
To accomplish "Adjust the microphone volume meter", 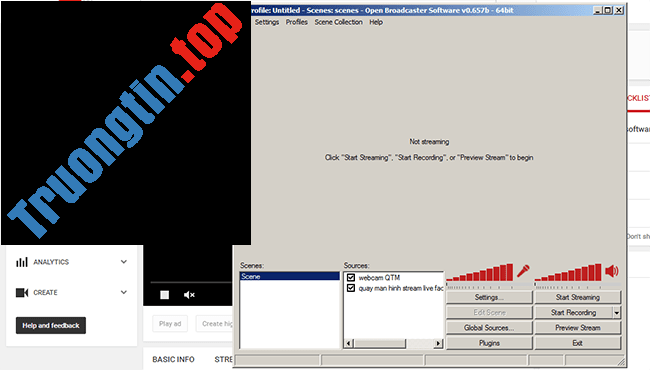I will point(480,273).
